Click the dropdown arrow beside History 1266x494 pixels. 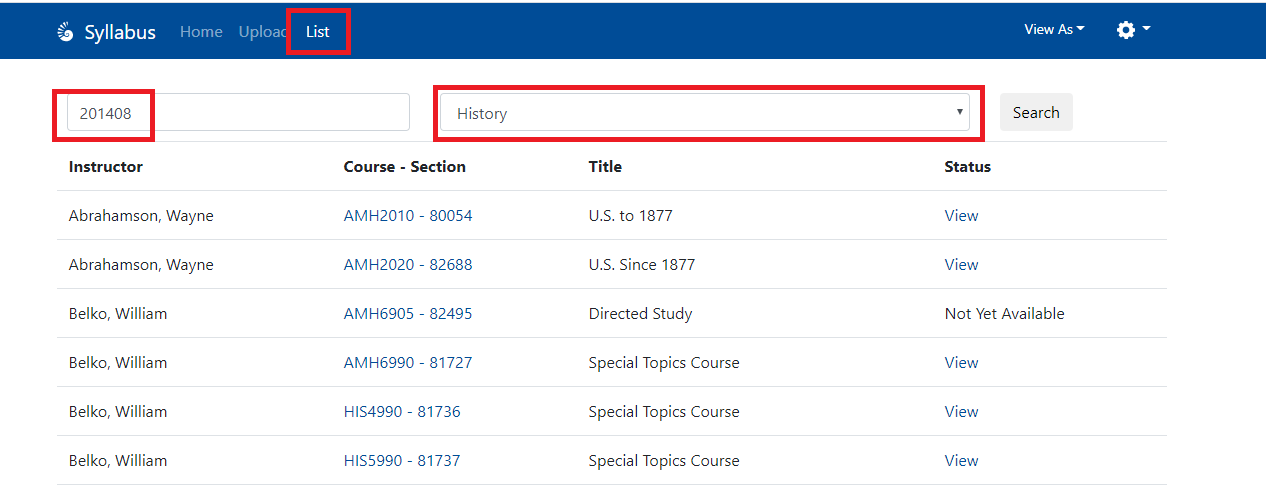point(960,112)
